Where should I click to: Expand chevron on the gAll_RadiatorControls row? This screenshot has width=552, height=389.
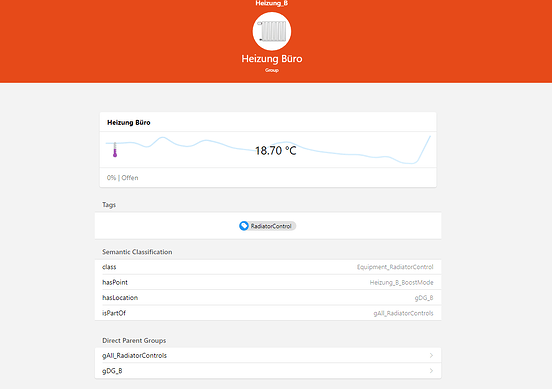431,356
